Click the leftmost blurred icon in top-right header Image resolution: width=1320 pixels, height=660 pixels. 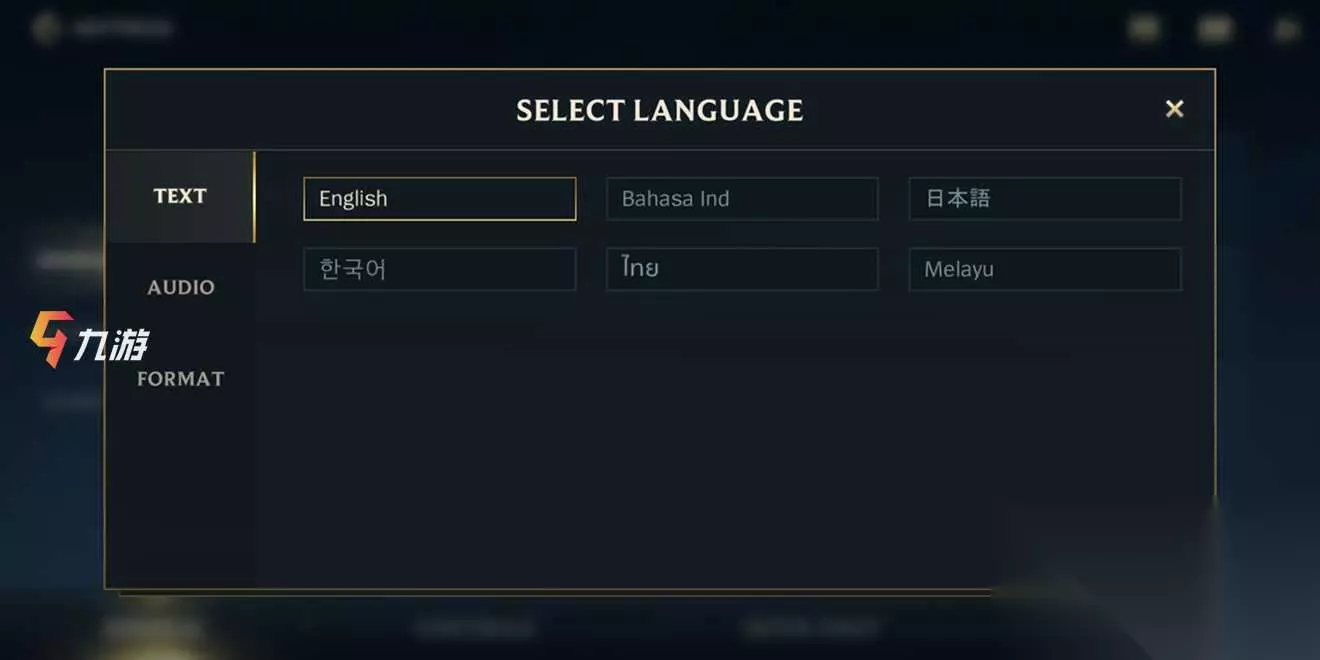tap(1144, 29)
